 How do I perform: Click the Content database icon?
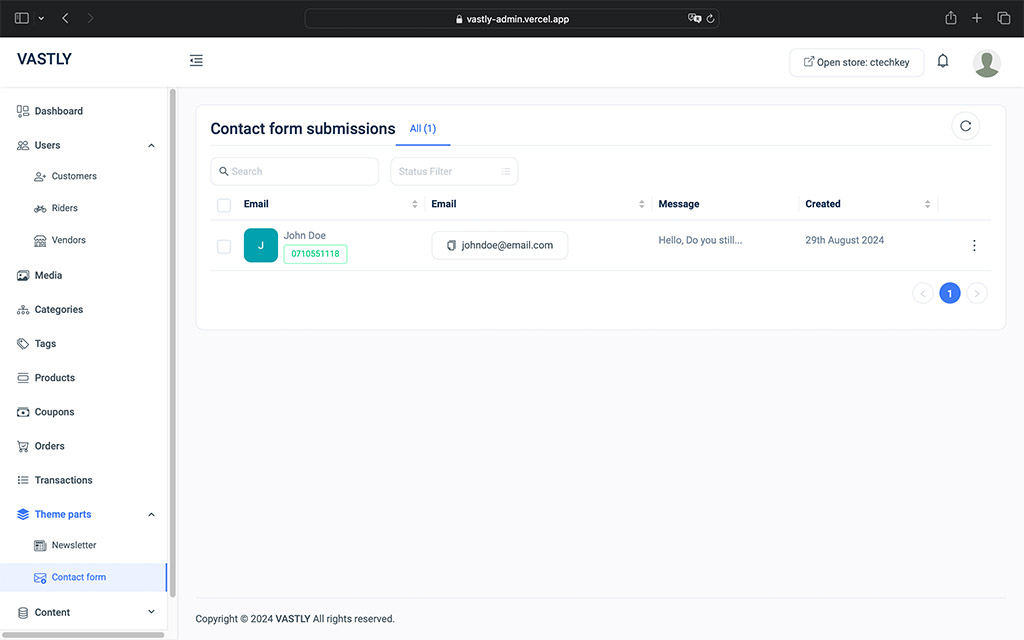[x=23, y=613]
